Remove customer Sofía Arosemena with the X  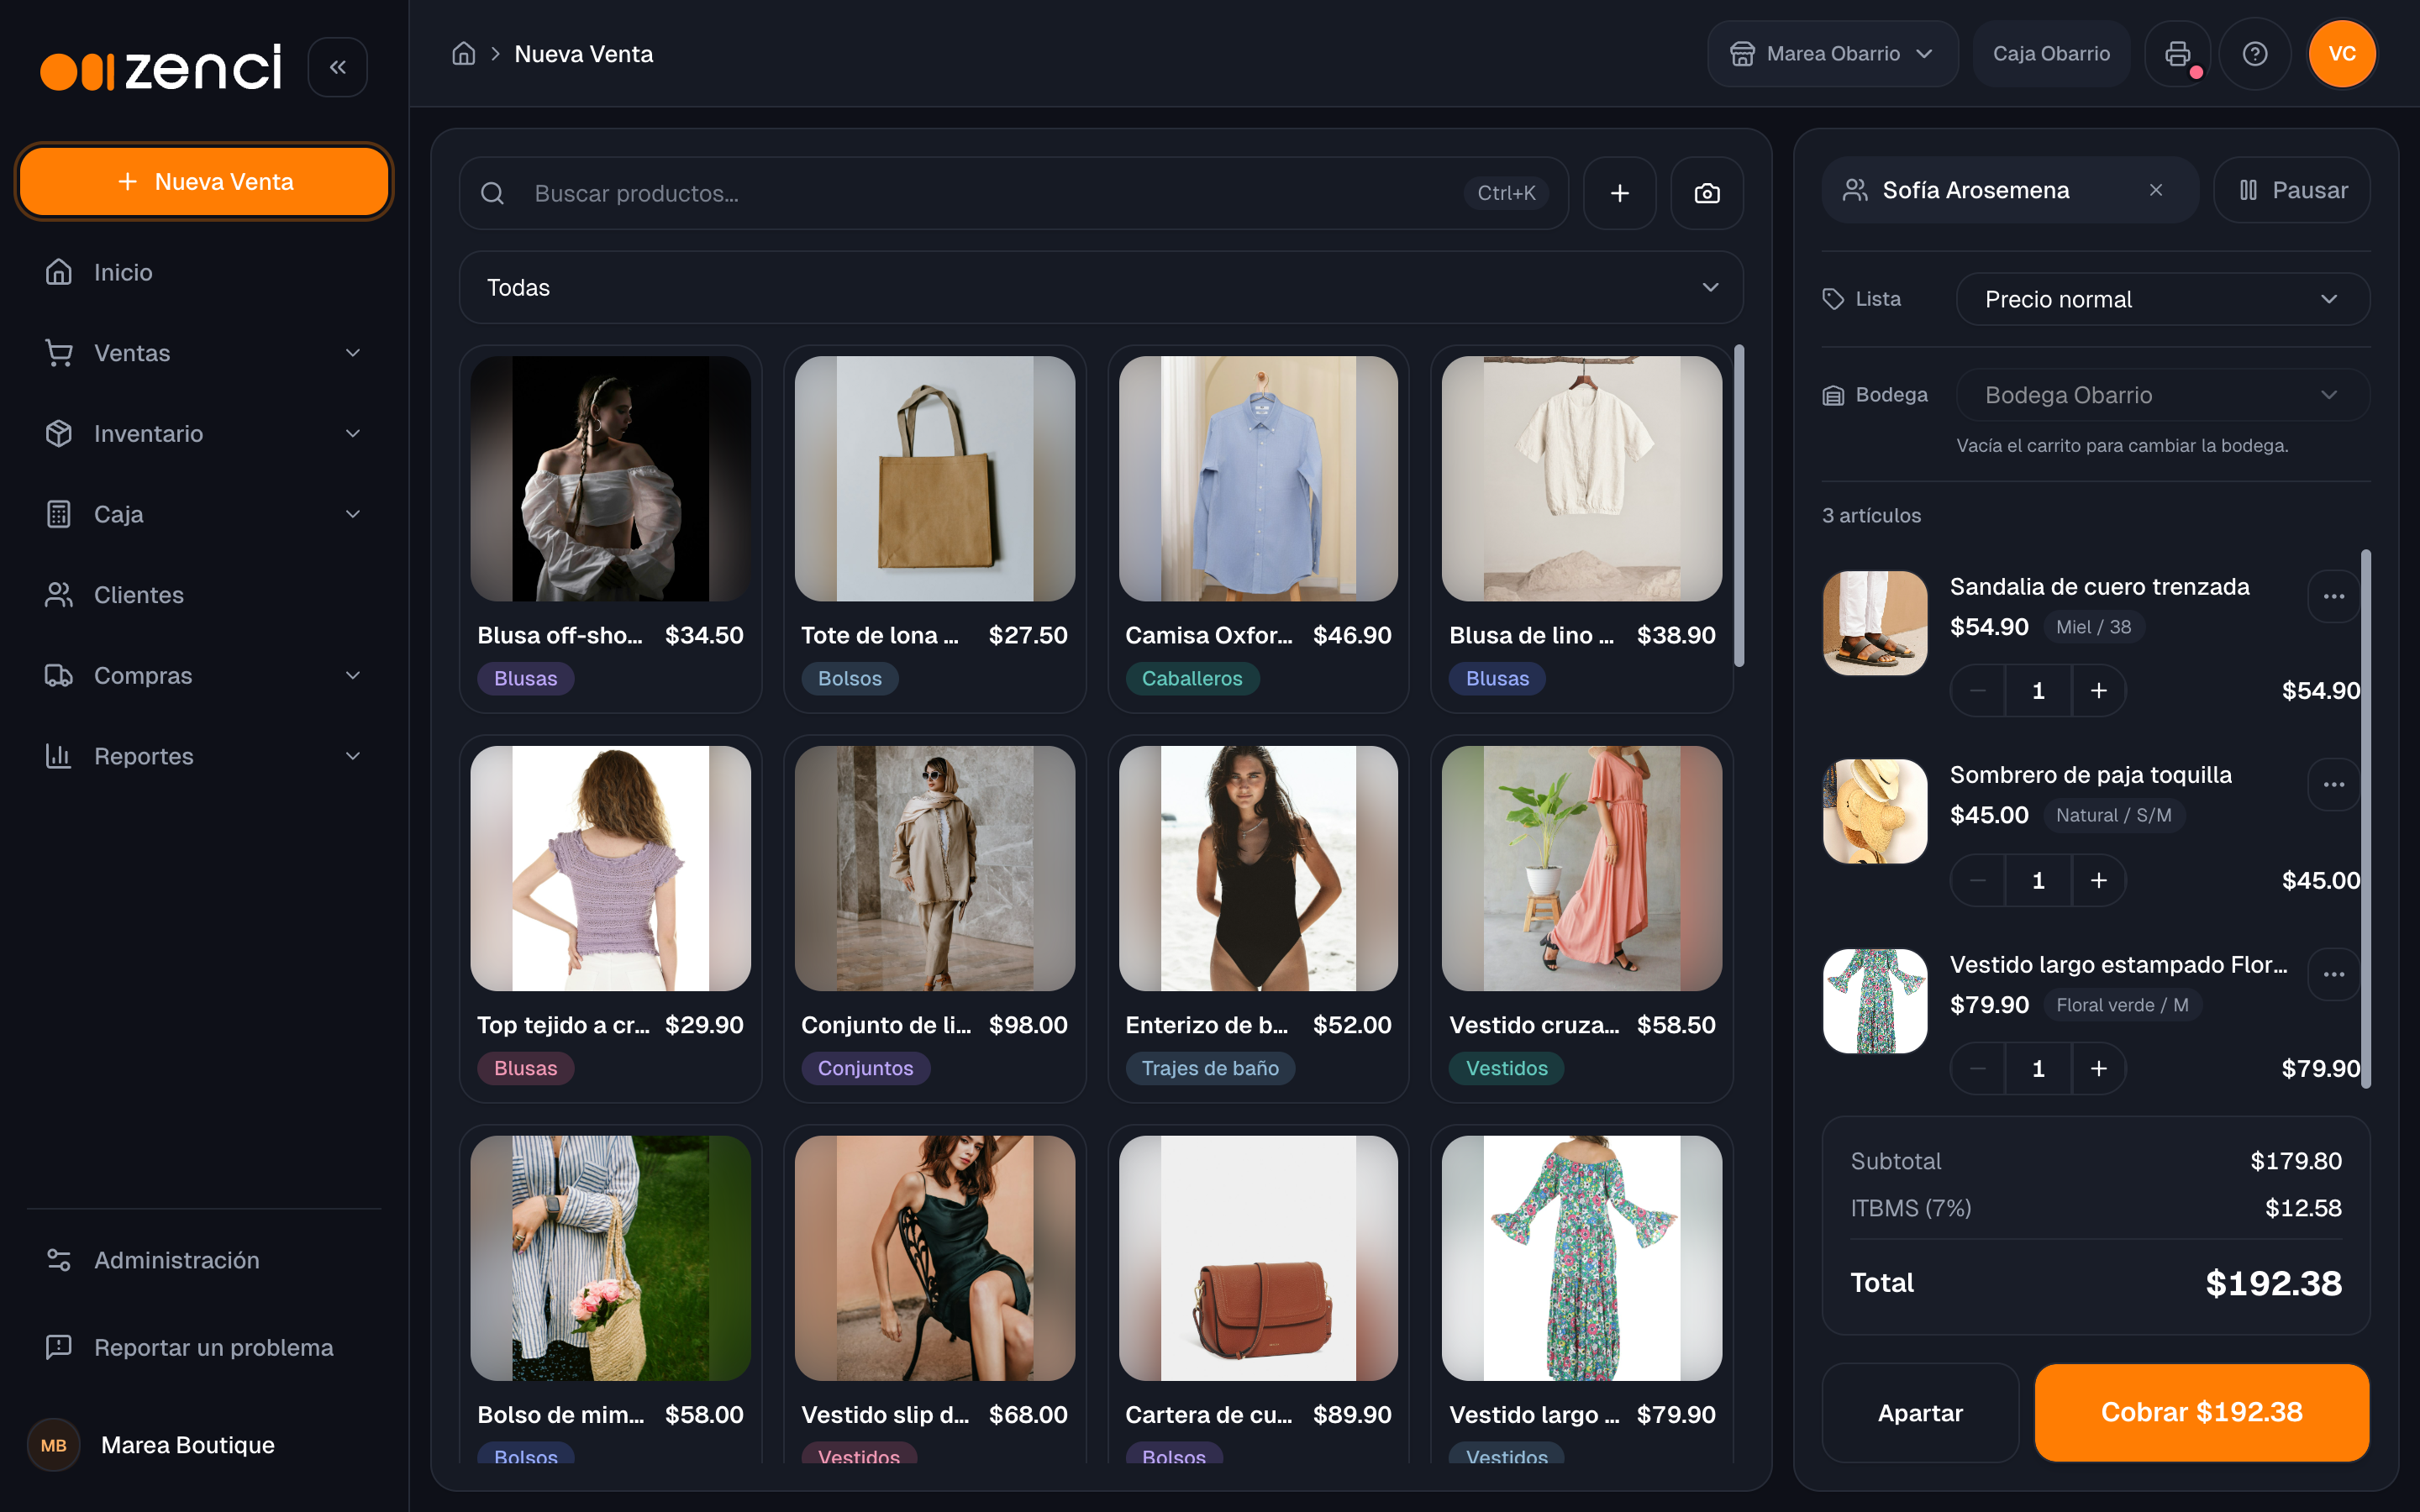pos(2156,190)
